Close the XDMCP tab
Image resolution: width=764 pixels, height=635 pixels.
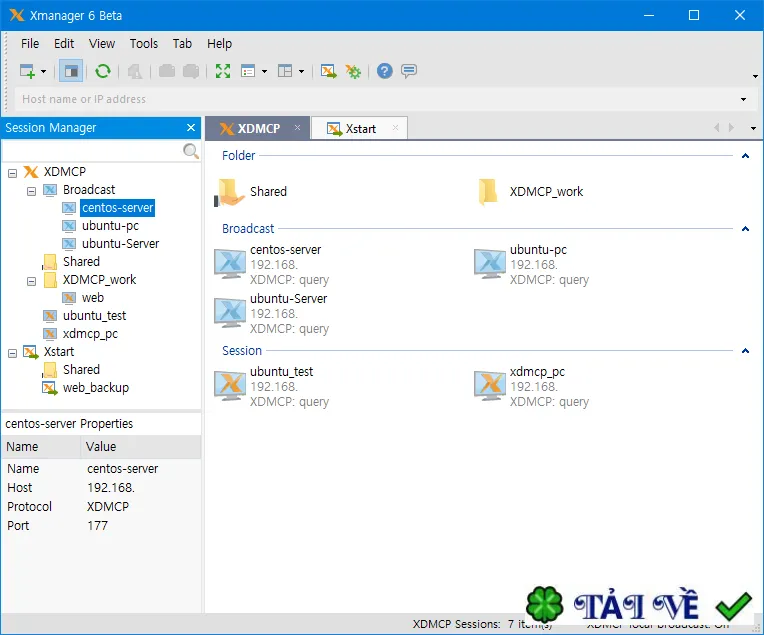point(297,128)
